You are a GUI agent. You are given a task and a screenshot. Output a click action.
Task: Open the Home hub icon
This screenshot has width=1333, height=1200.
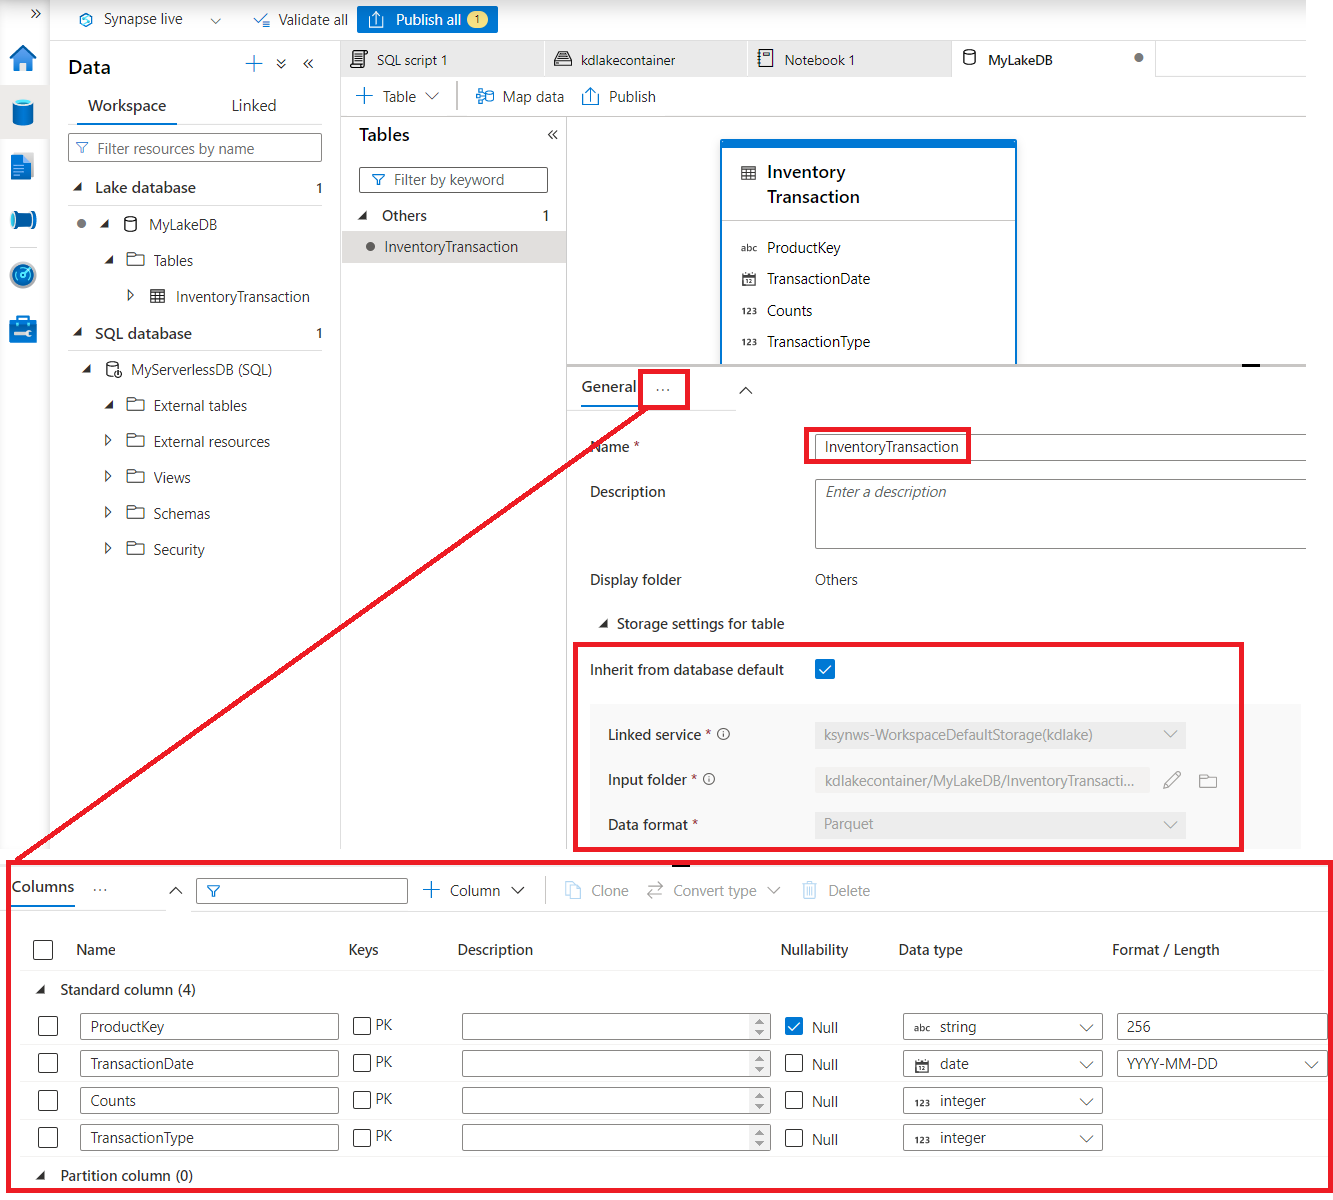(23, 59)
